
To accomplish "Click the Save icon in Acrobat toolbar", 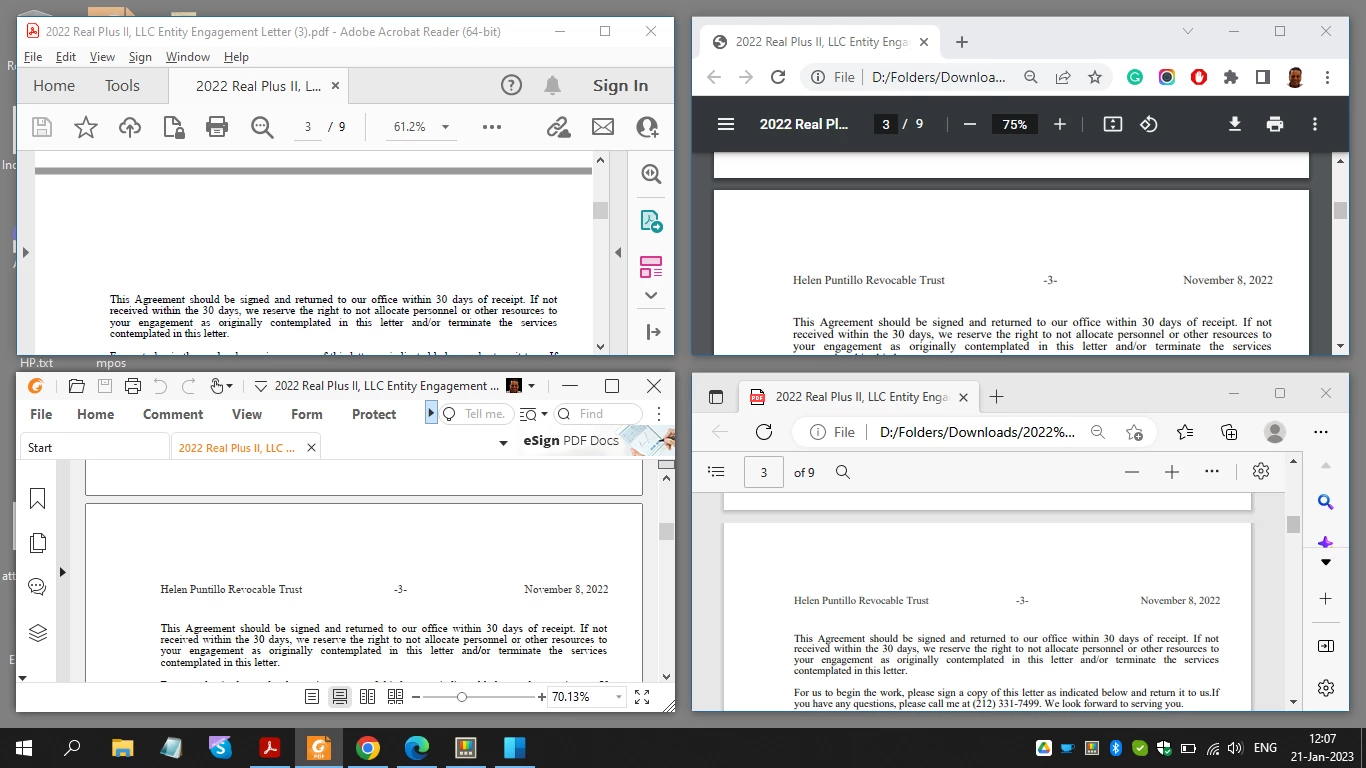I will point(42,127).
